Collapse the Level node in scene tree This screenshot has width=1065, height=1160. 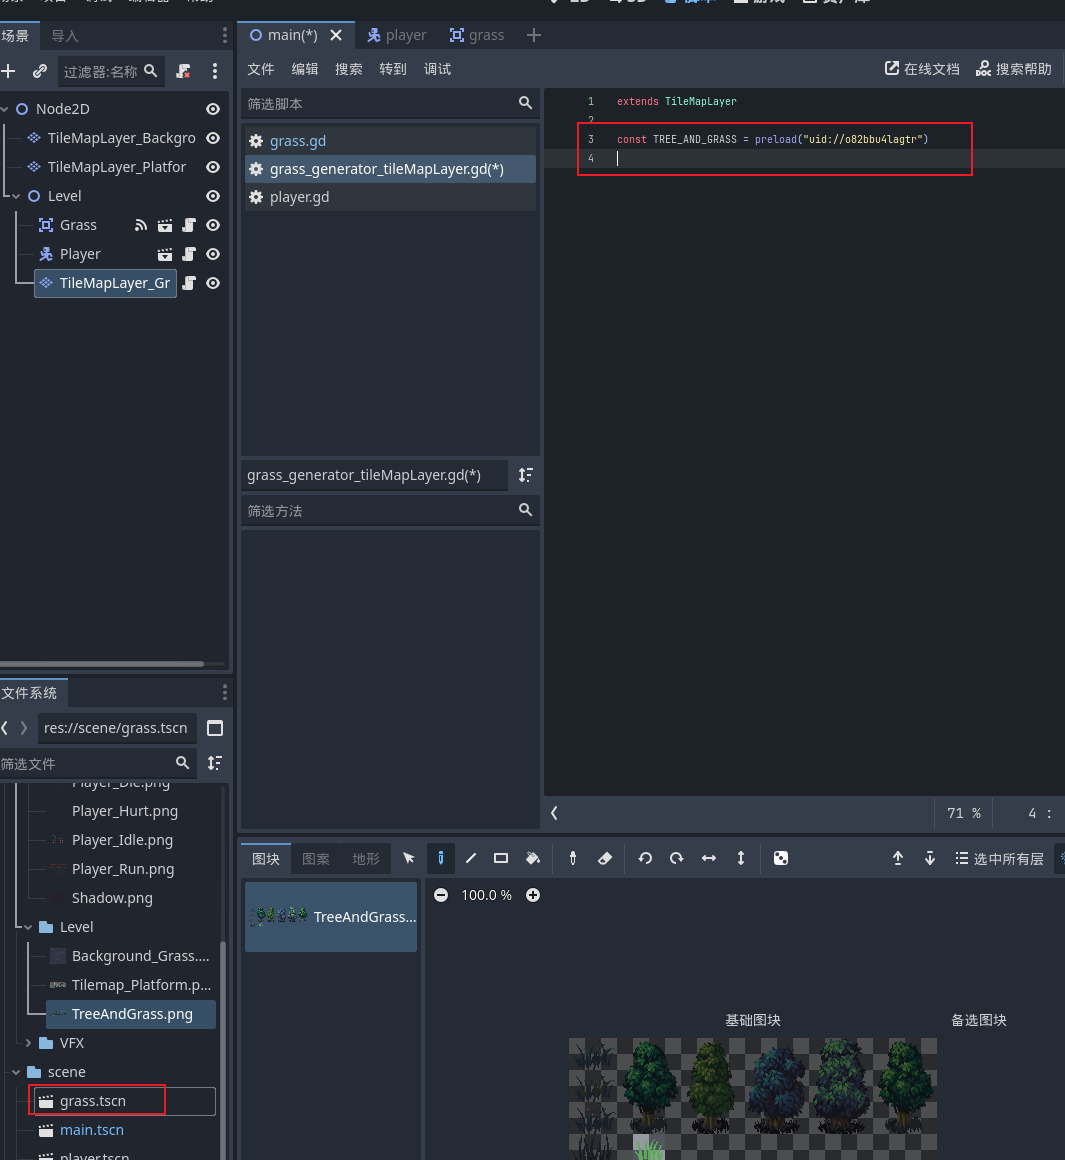pos(16,196)
